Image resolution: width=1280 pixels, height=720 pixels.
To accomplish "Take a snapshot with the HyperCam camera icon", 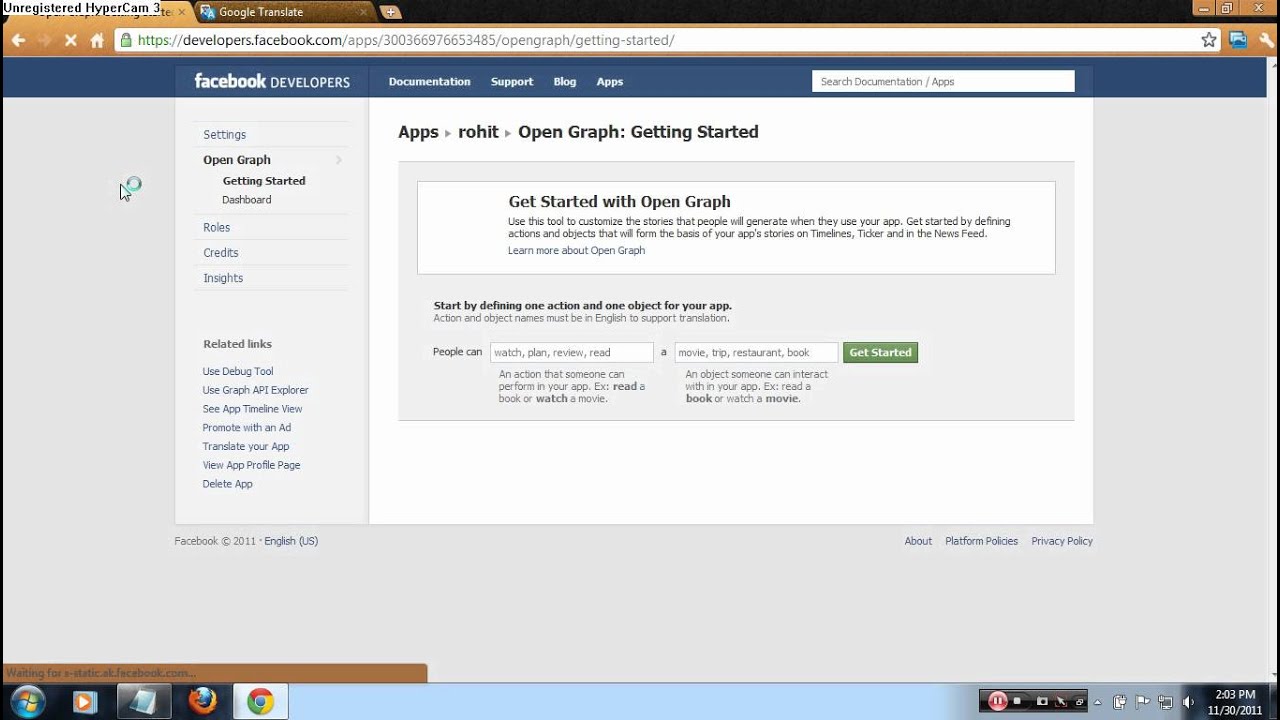I will click(x=1041, y=702).
